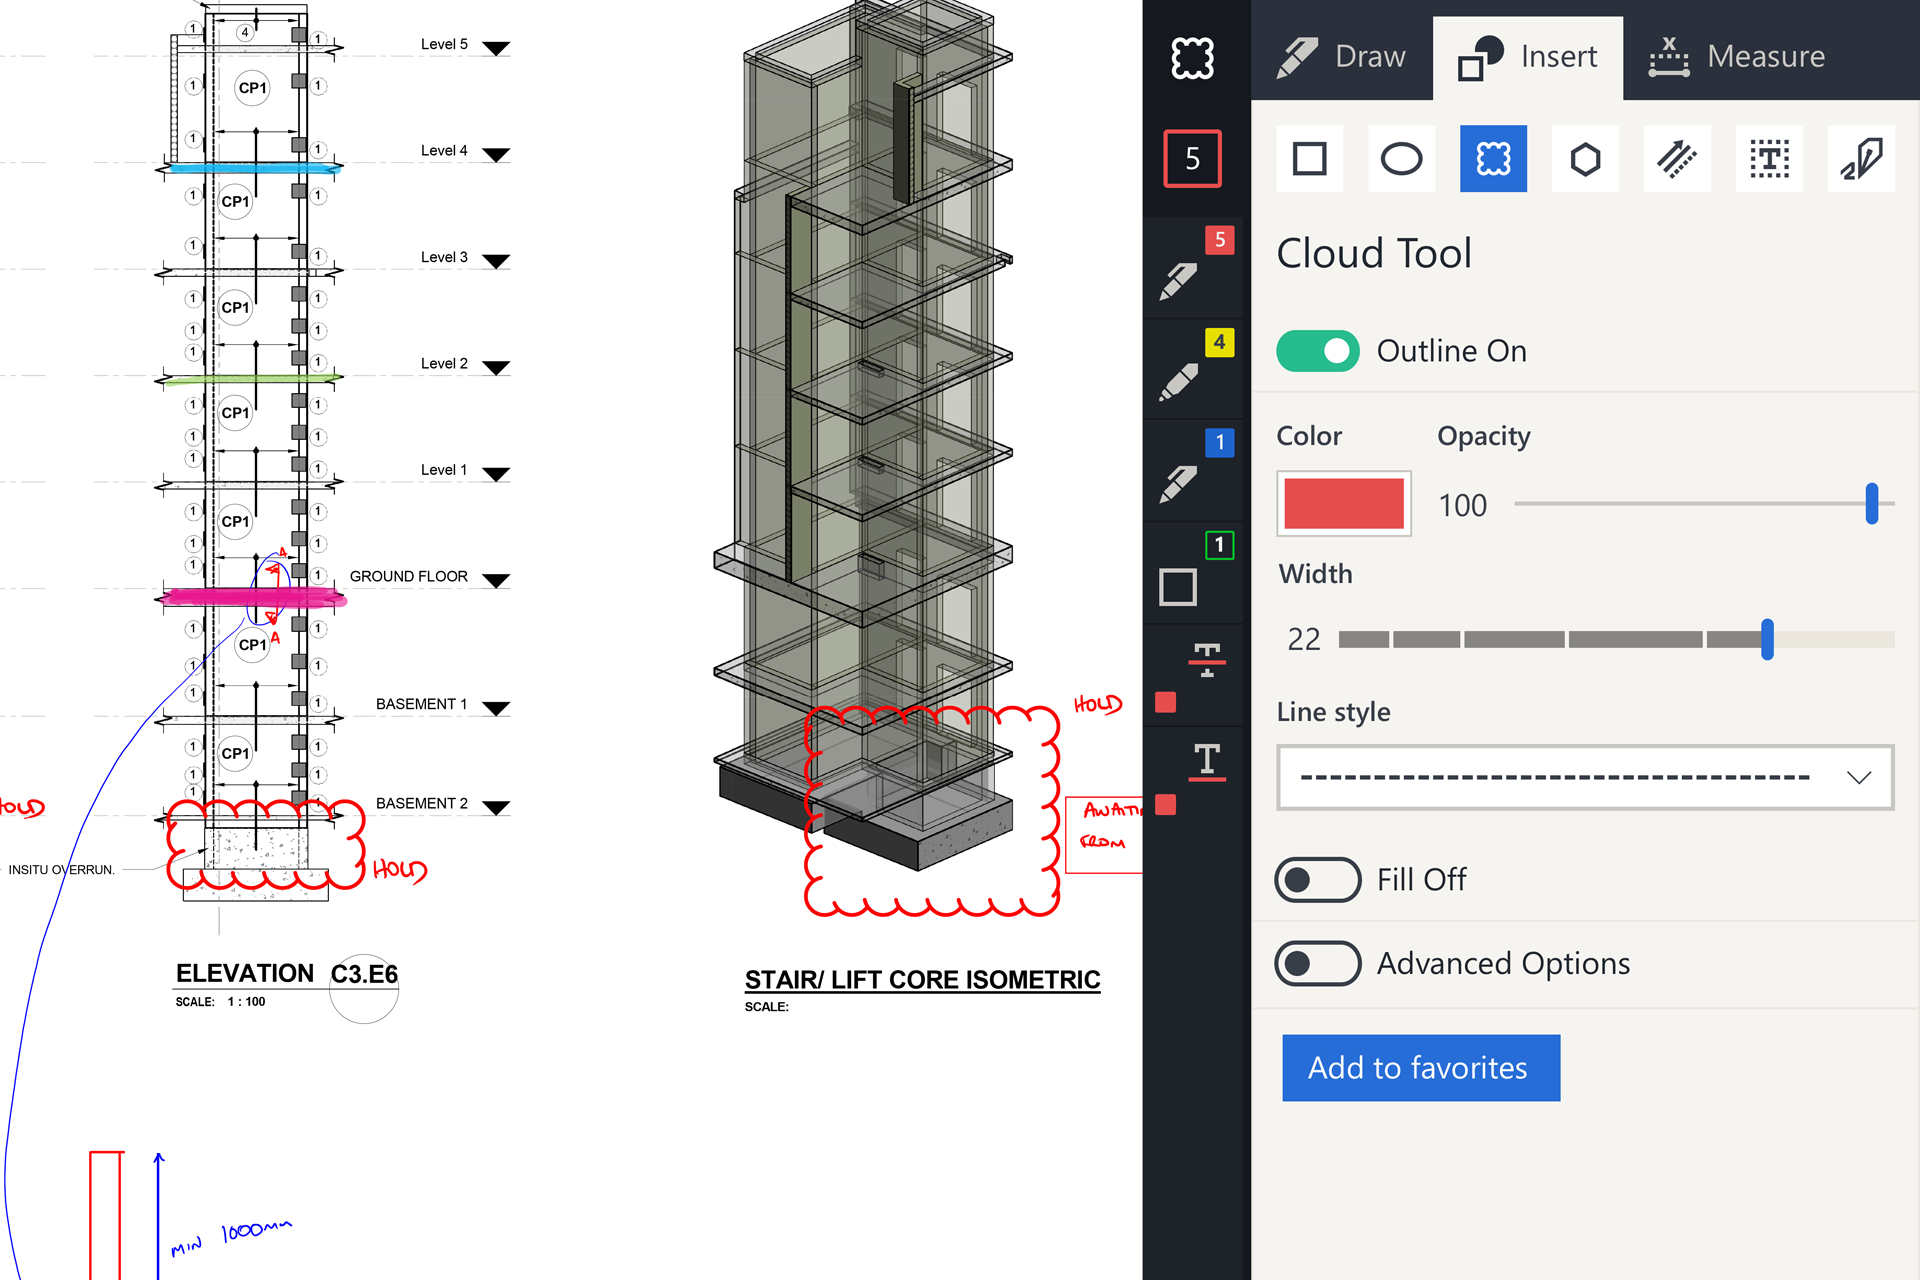Open the Line style dropdown
The height and width of the screenshot is (1280, 1920).
click(1585, 777)
